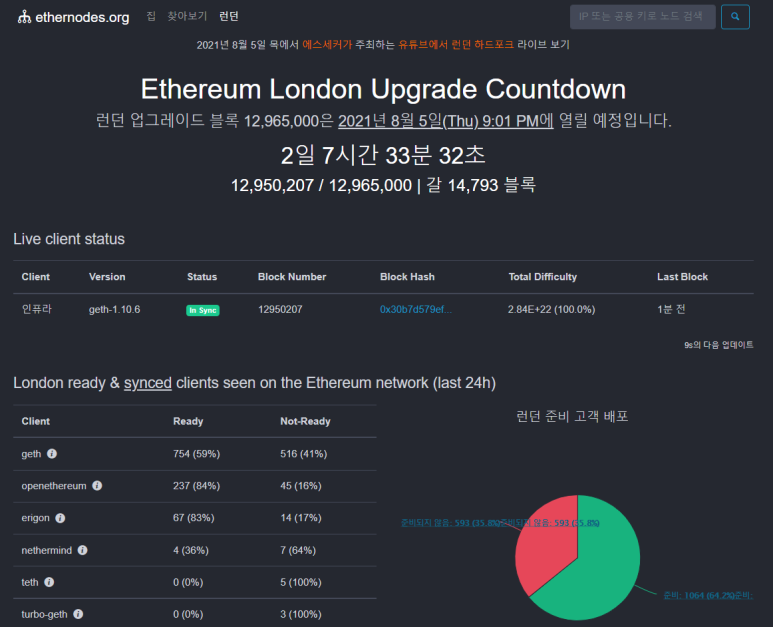Screen dimensions: 773x627
Task: Click the Not-Ready column header
Action: click(x=305, y=421)
